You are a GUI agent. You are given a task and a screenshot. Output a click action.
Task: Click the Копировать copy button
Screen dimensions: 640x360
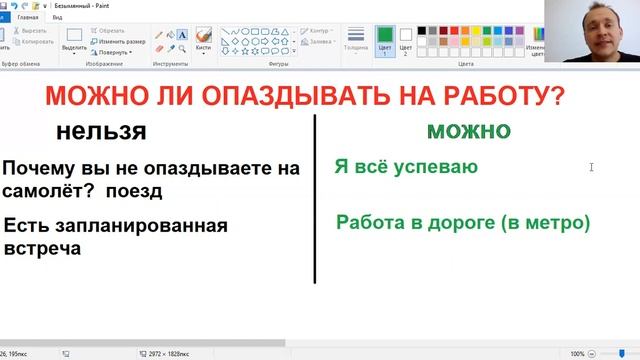pyautogui.click(x=33, y=42)
